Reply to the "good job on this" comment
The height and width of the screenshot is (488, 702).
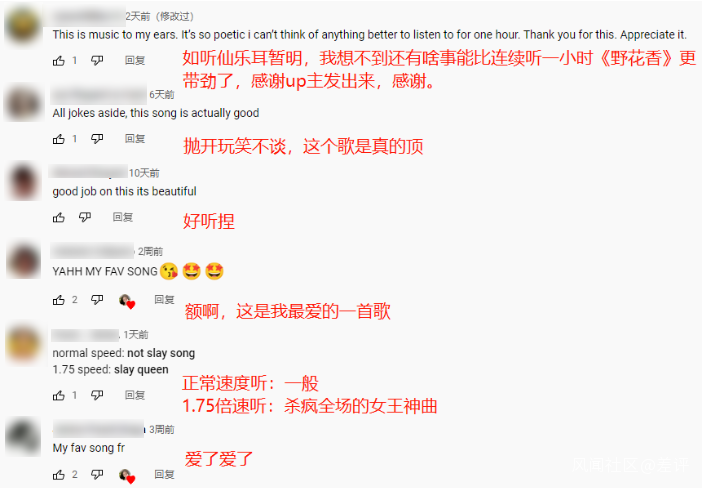click(x=123, y=218)
